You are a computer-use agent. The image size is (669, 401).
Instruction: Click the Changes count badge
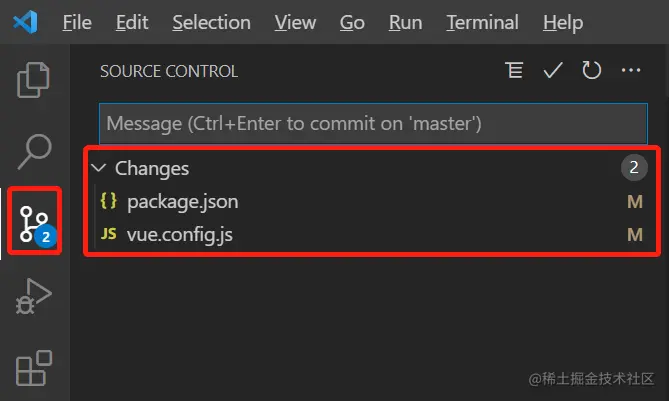pyautogui.click(x=634, y=167)
